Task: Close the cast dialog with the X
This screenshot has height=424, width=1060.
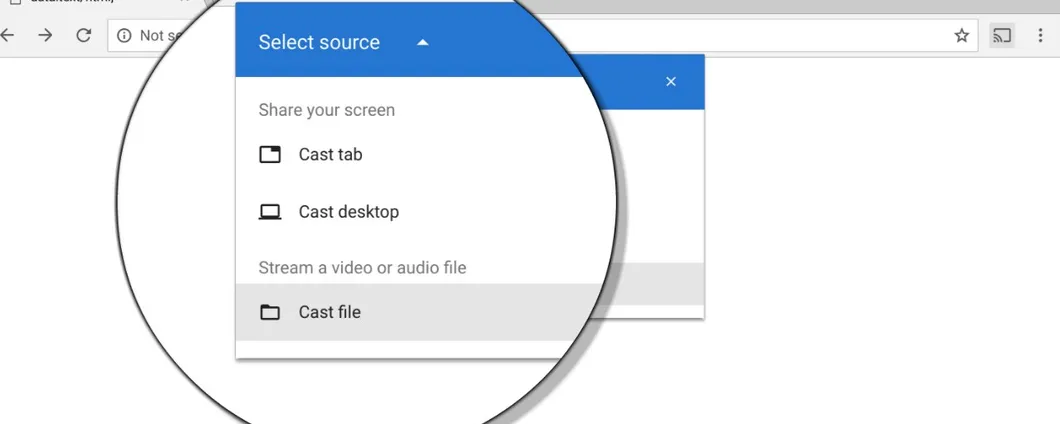Action: (x=671, y=81)
